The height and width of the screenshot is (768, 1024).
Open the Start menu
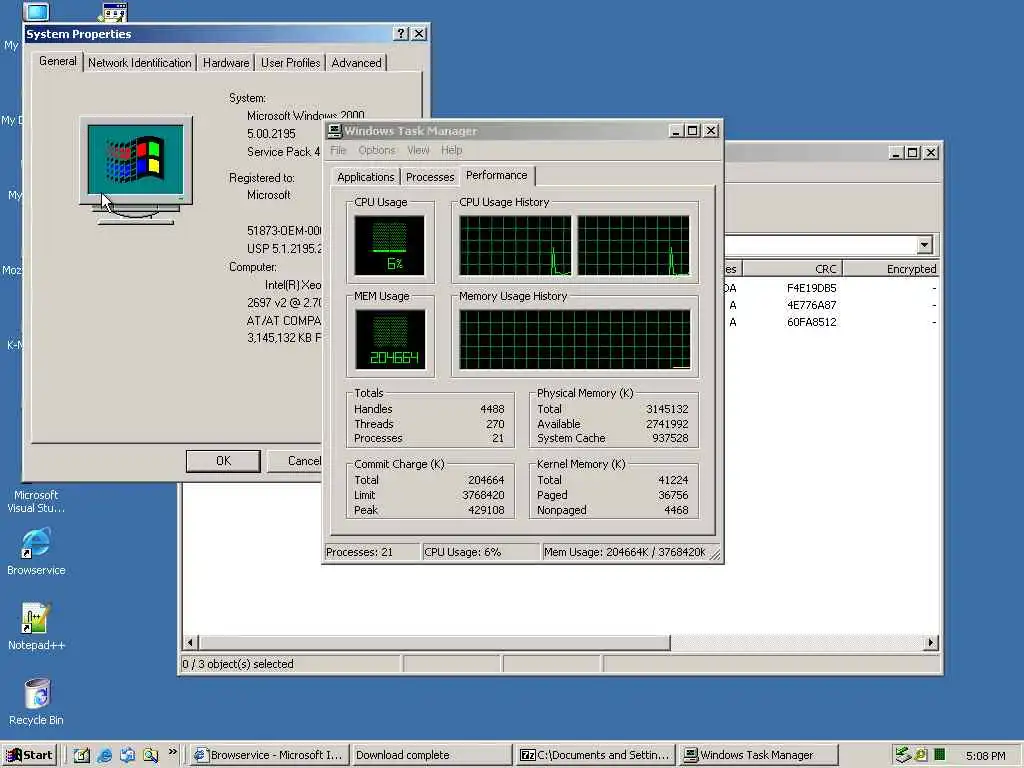(30, 755)
